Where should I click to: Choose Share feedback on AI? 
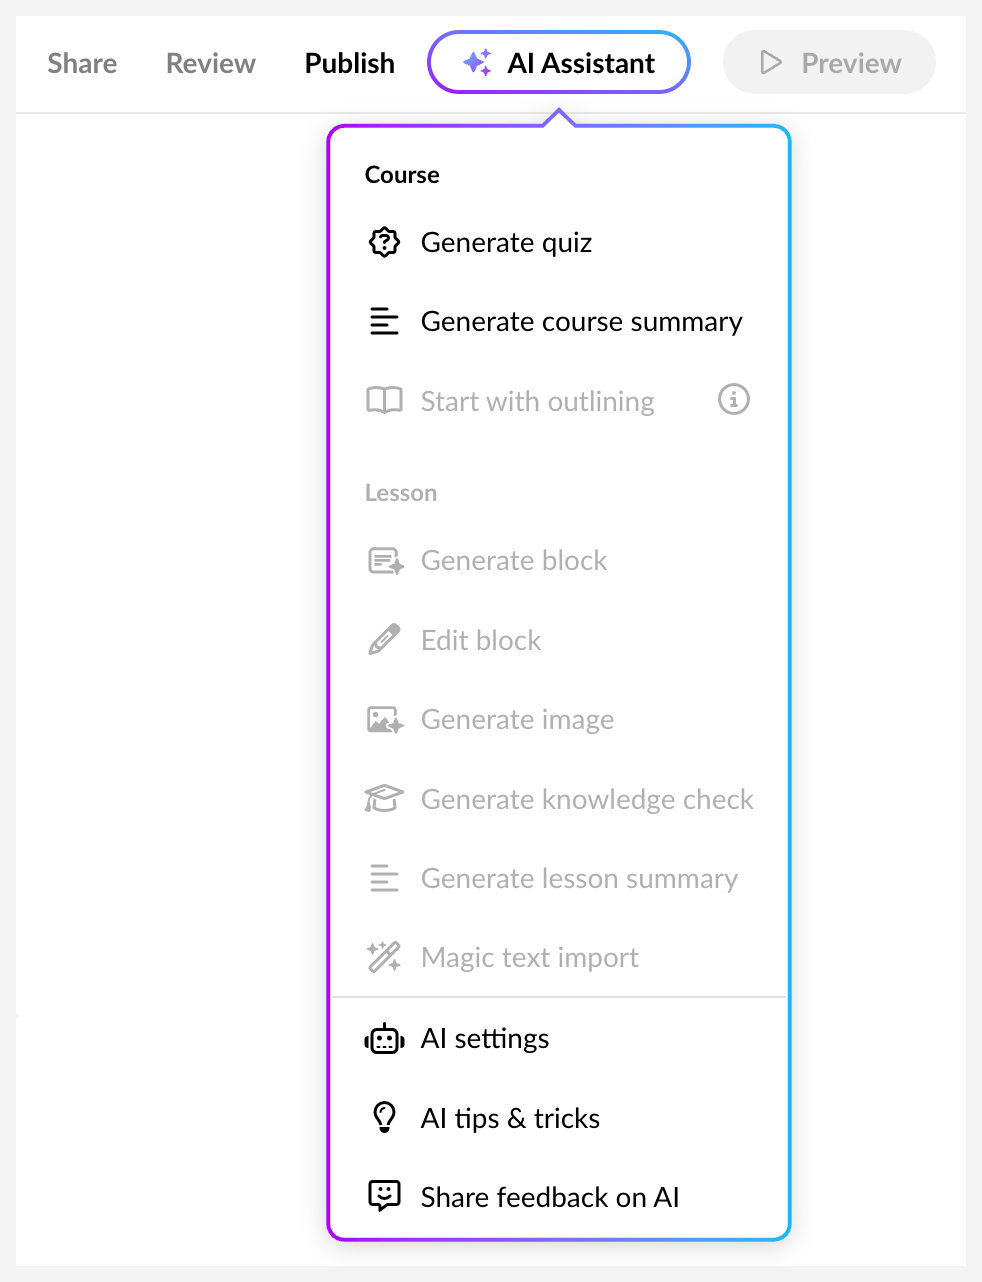[x=550, y=1196]
